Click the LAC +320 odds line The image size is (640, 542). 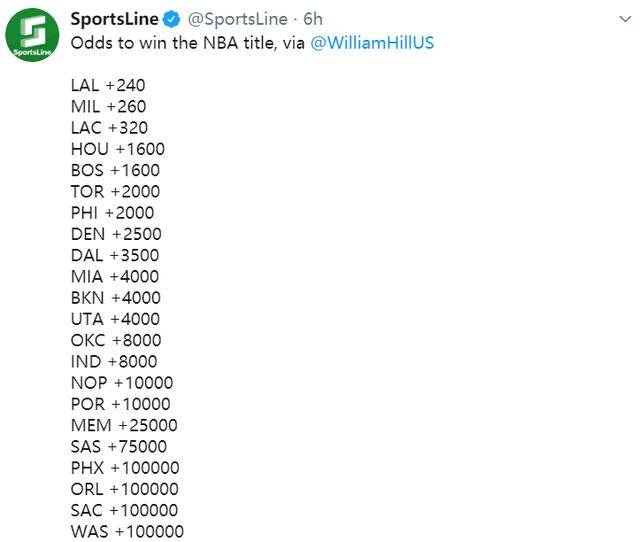point(109,128)
